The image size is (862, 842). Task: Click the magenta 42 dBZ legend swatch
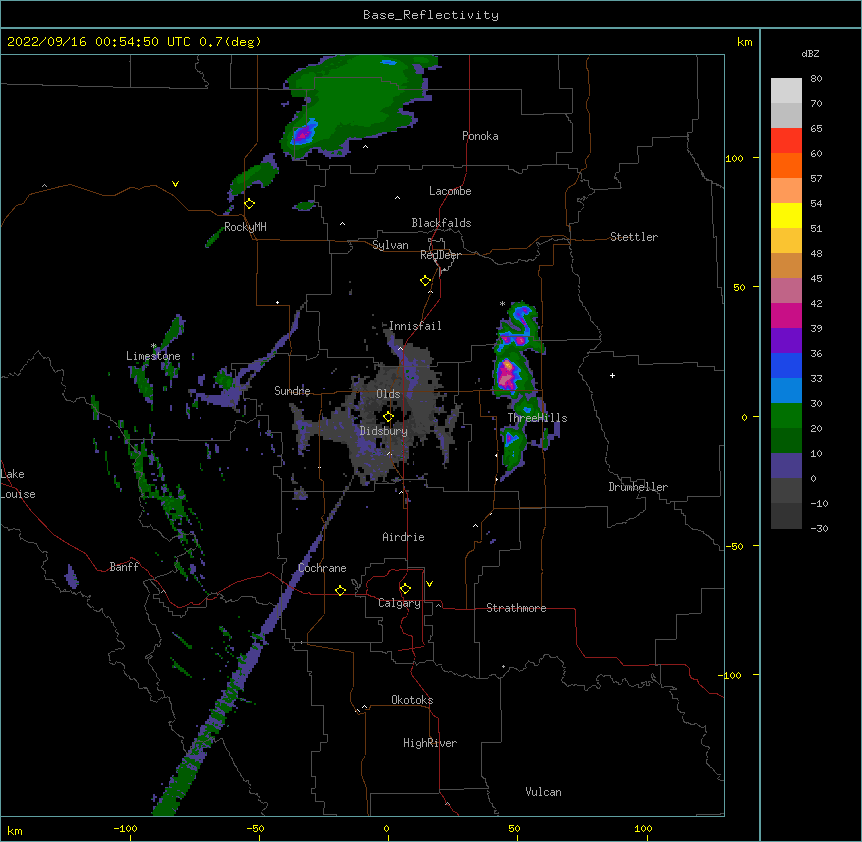786,316
